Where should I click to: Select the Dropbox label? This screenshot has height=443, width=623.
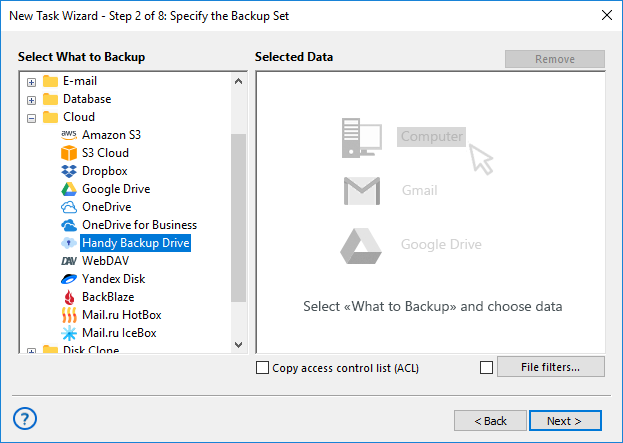(104, 171)
